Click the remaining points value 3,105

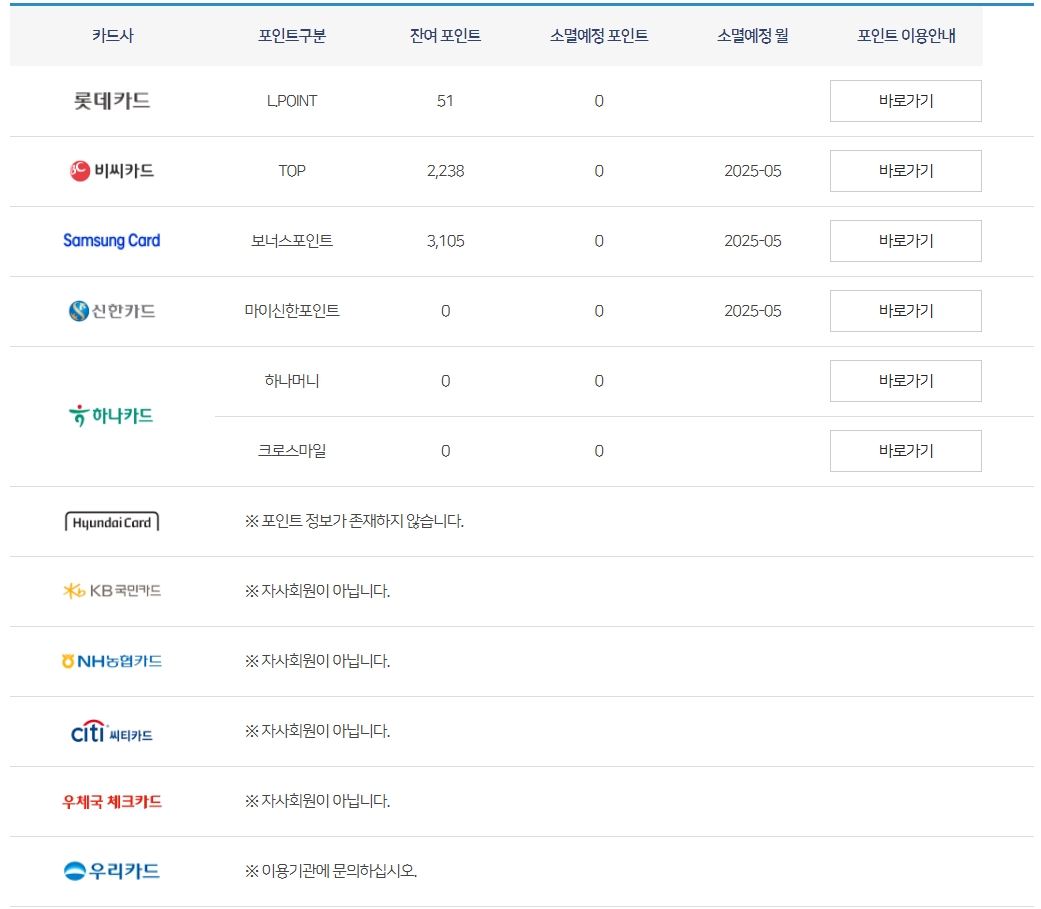tap(445, 241)
